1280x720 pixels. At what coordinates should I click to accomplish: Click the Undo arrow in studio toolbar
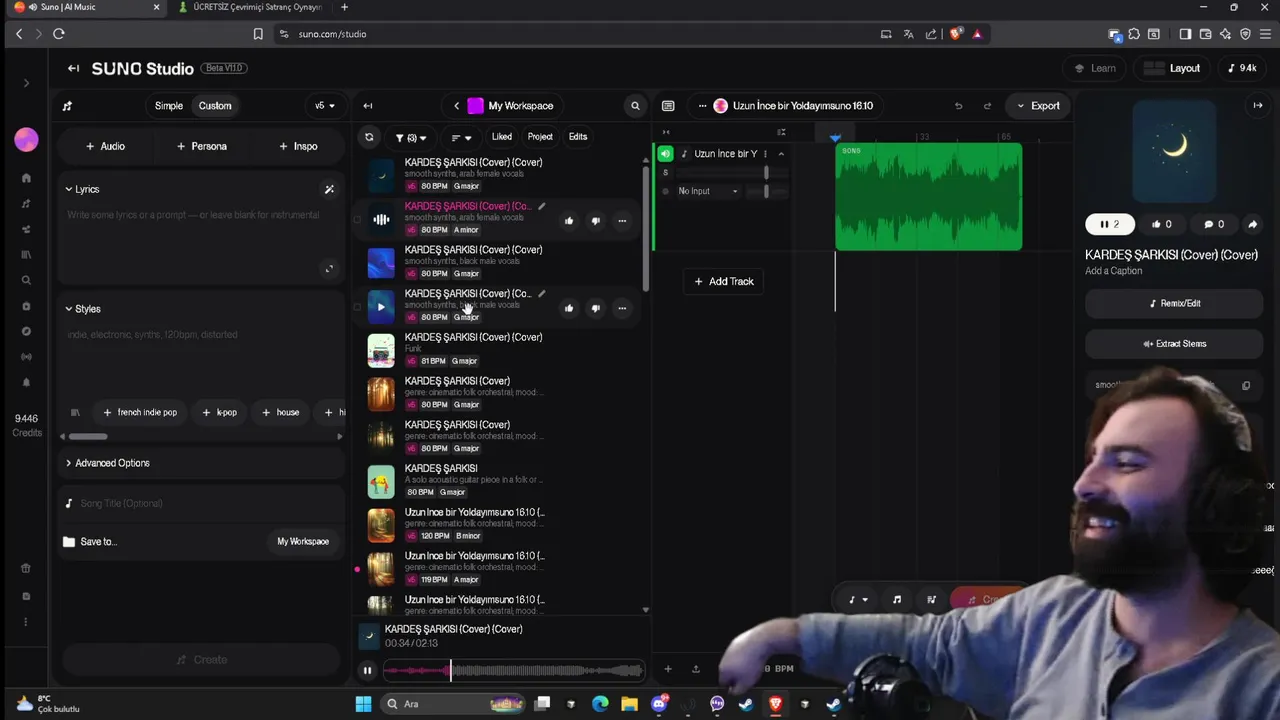point(958,105)
